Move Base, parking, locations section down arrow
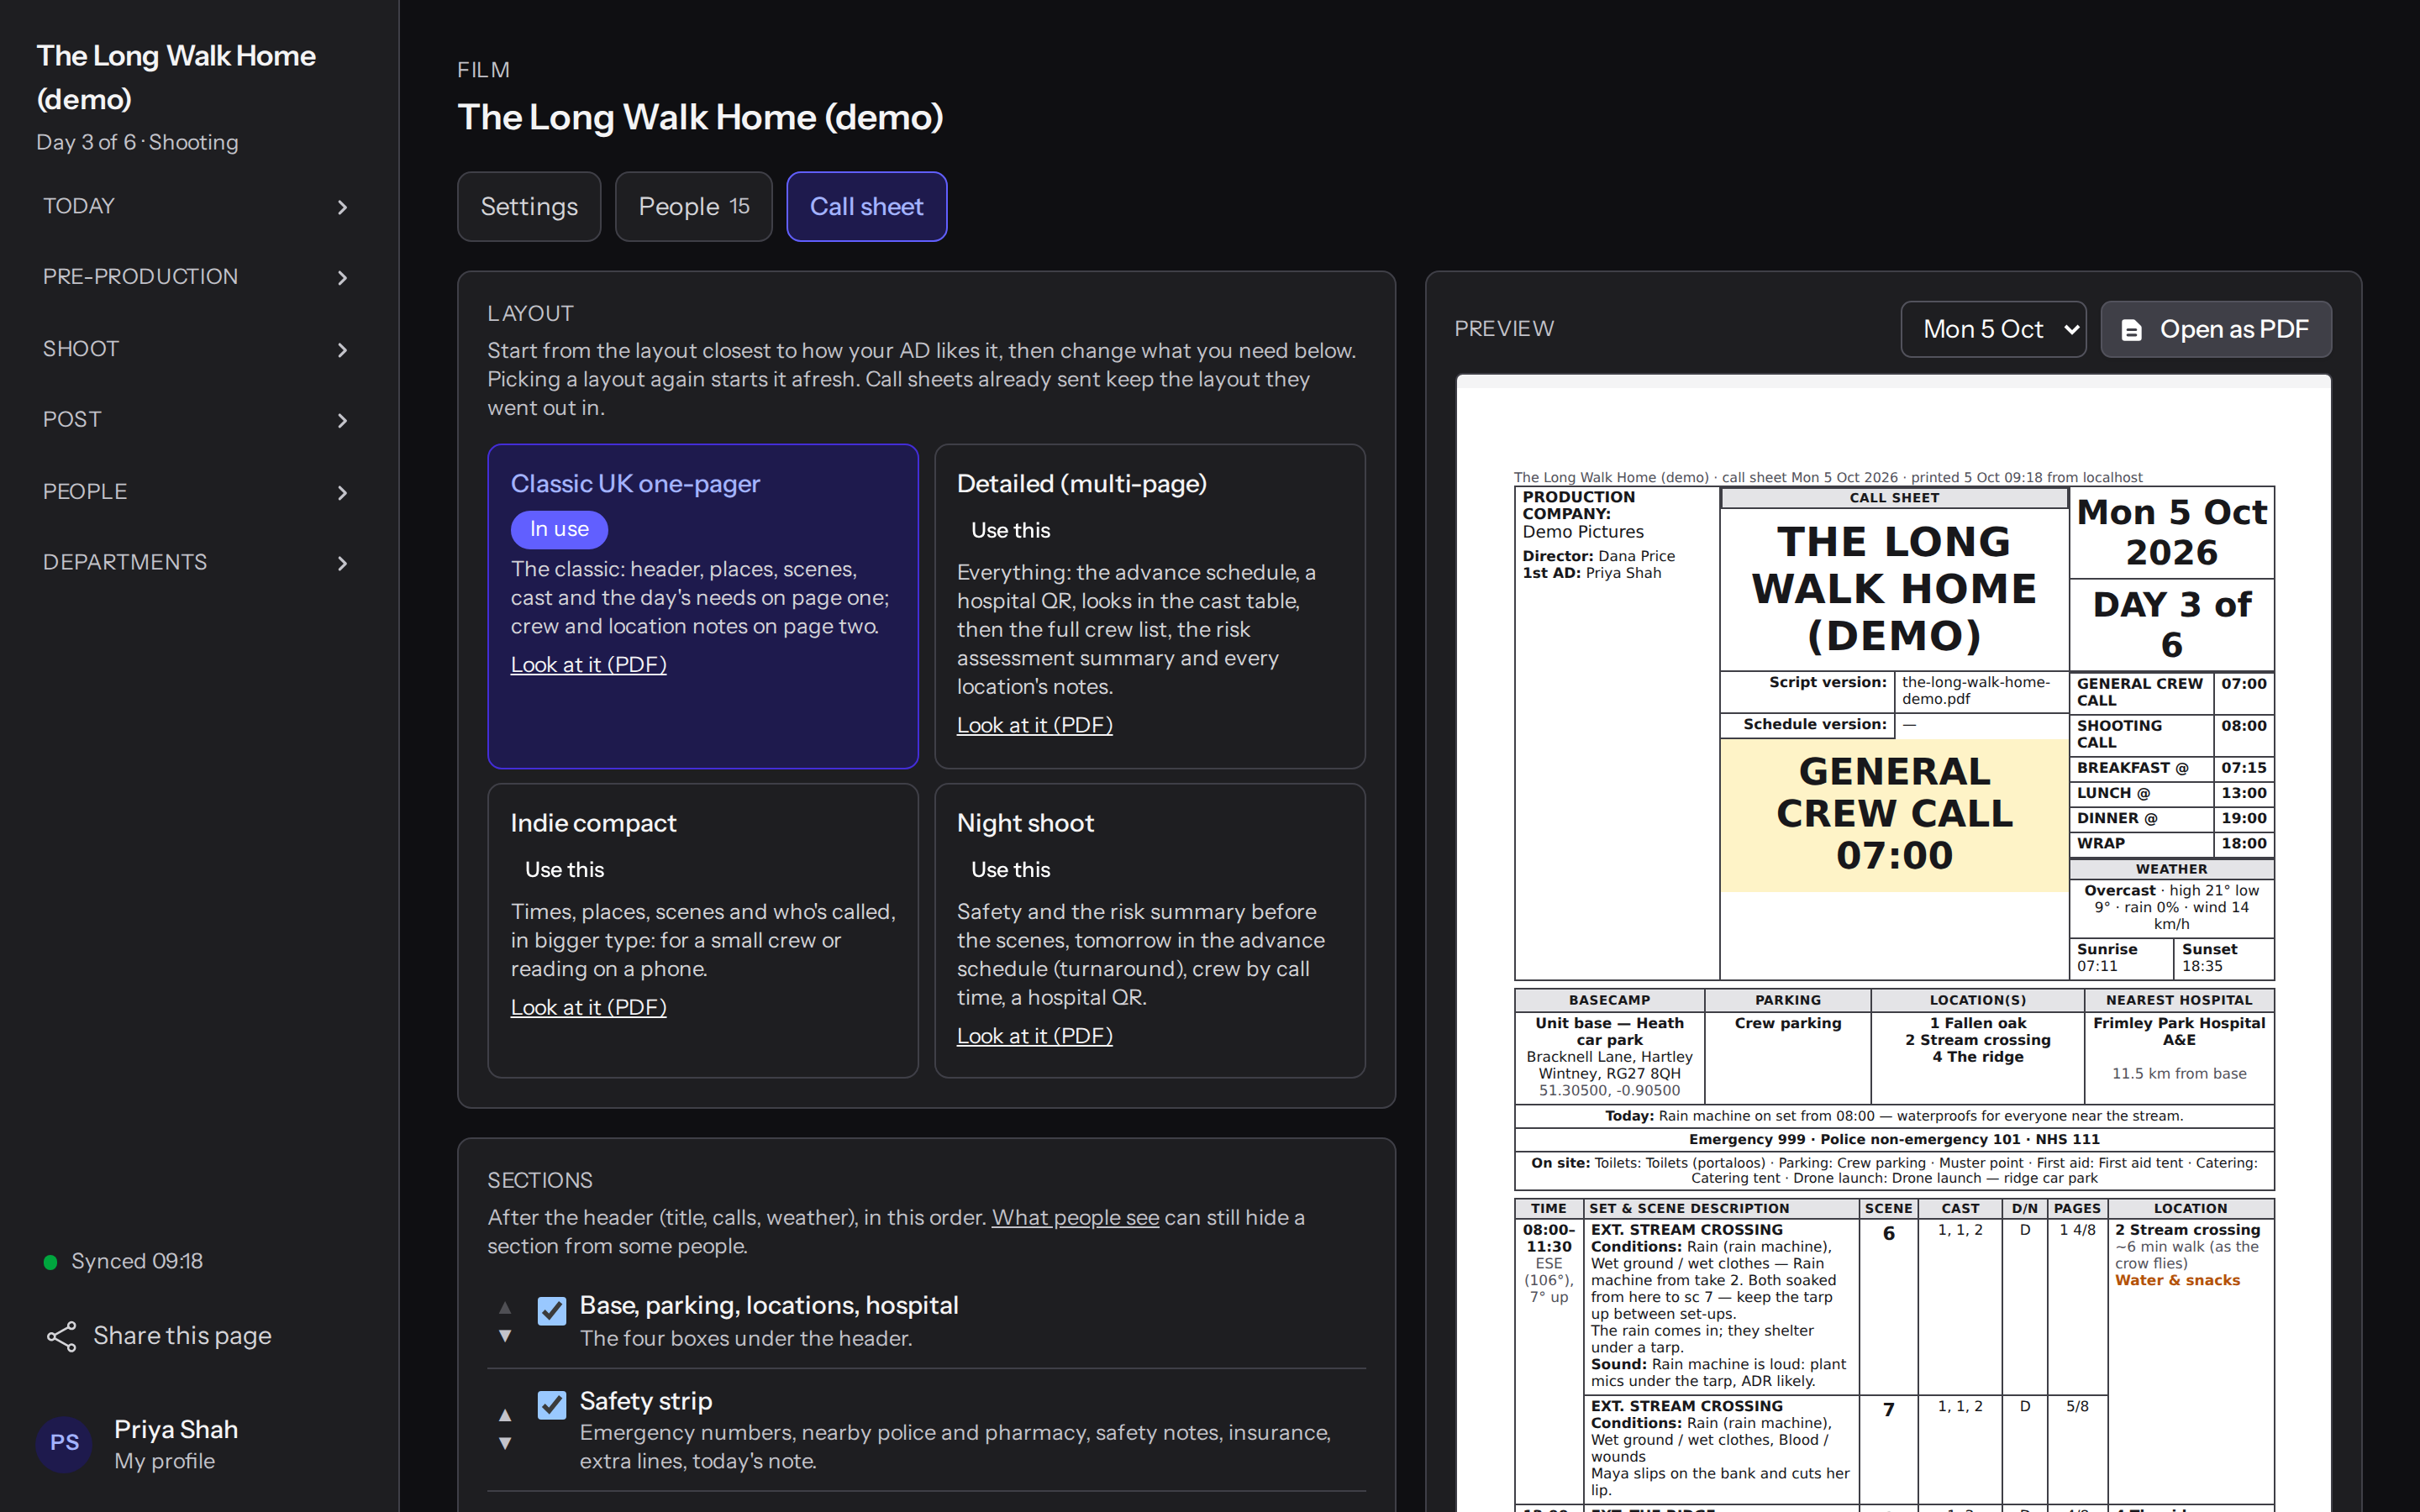Viewport: 2420px width, 1512px height. tap(505, 1336)
